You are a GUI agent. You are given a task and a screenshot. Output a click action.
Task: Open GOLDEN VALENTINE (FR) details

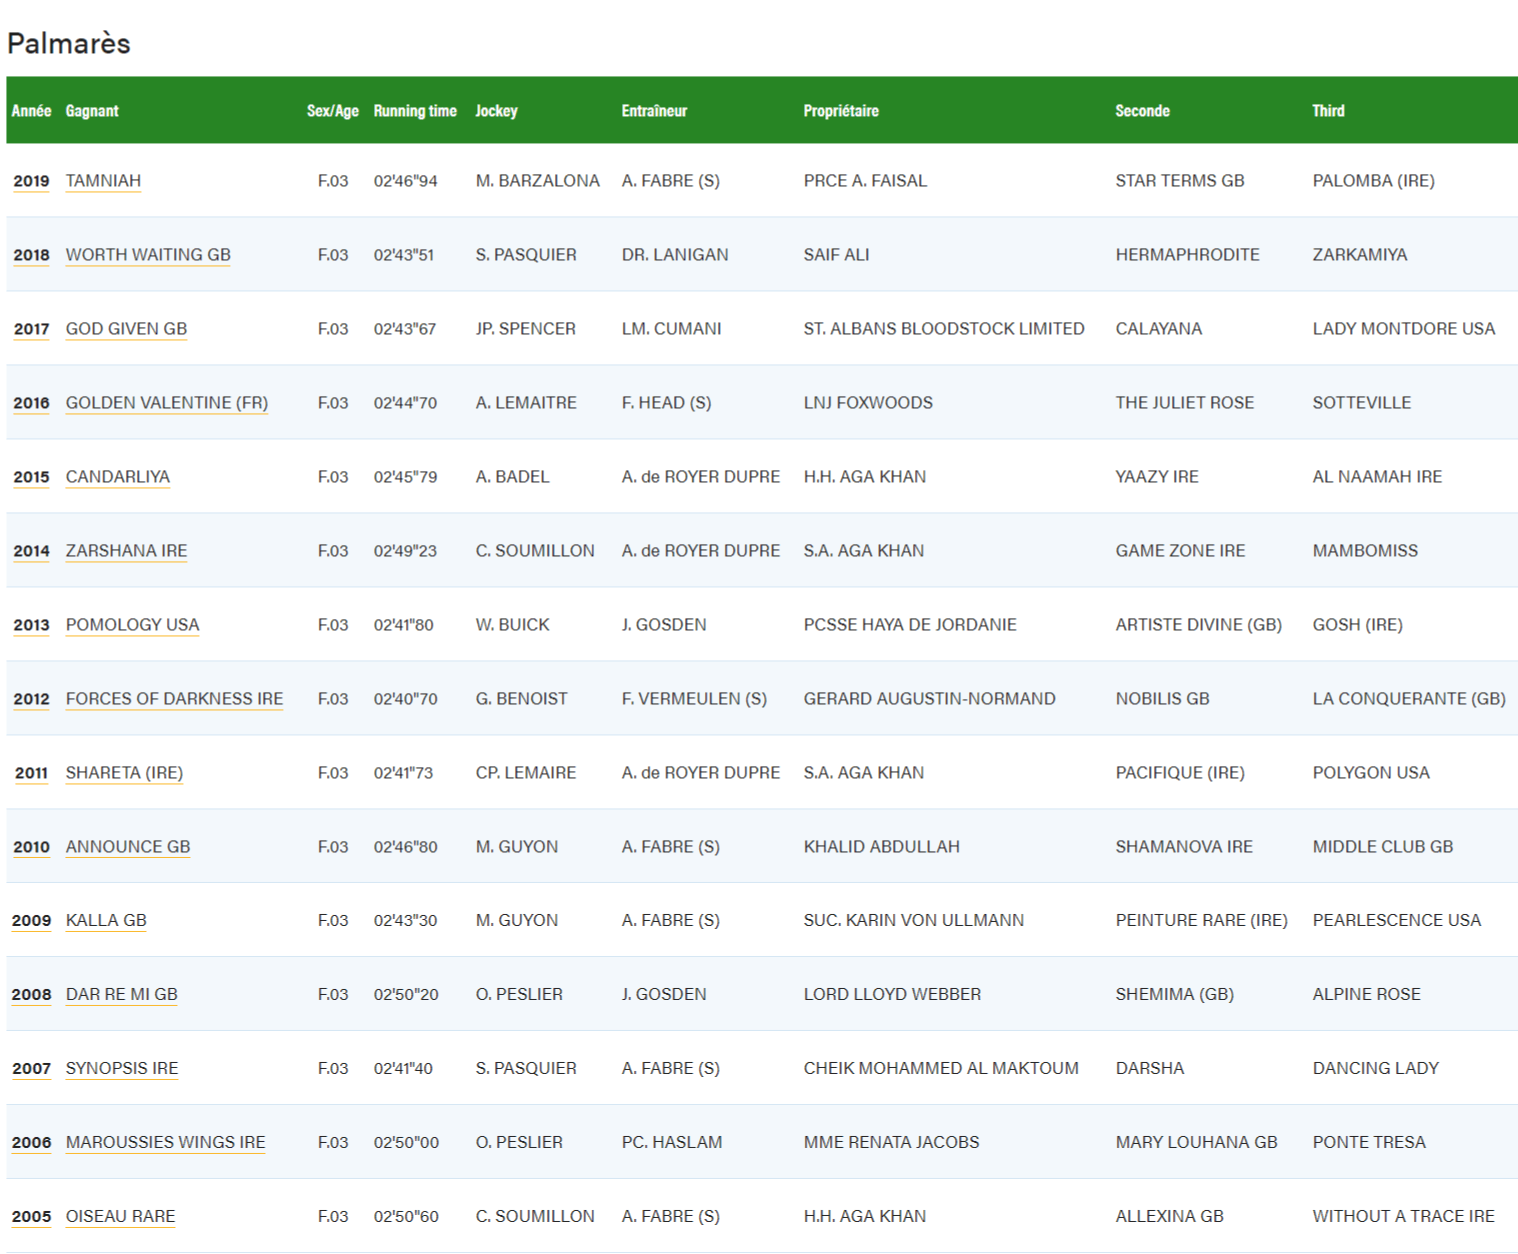point(165,403)
